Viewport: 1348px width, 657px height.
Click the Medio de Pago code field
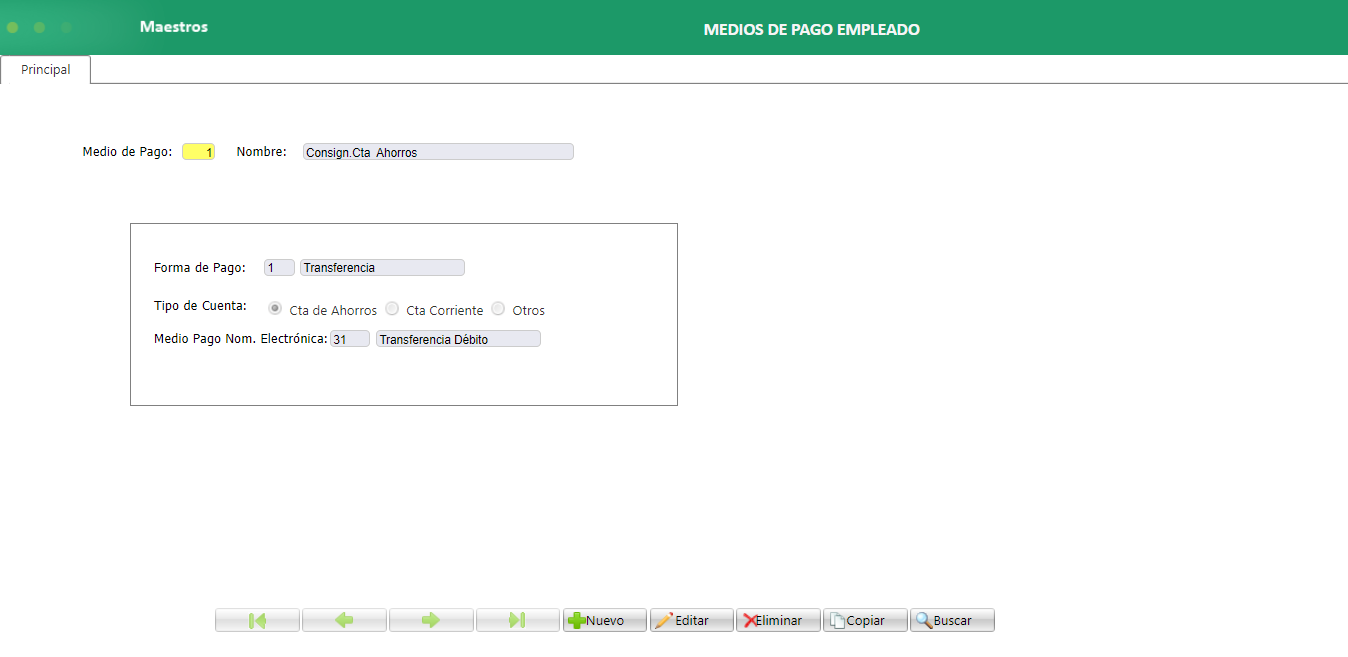tap(198, 152)
